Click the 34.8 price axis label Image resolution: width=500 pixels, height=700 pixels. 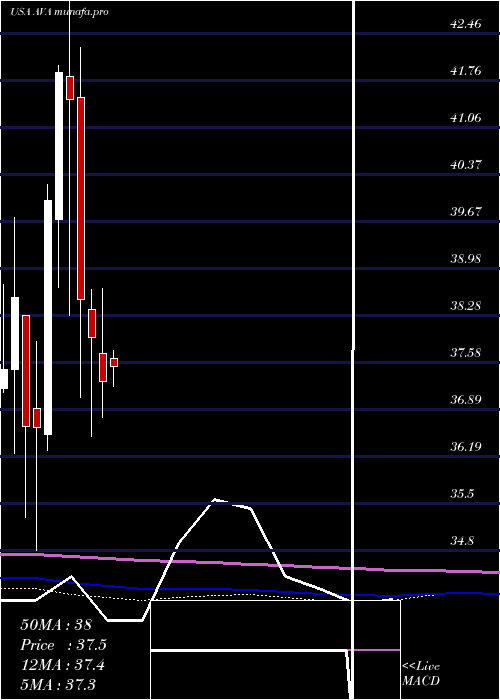(462, 541)
